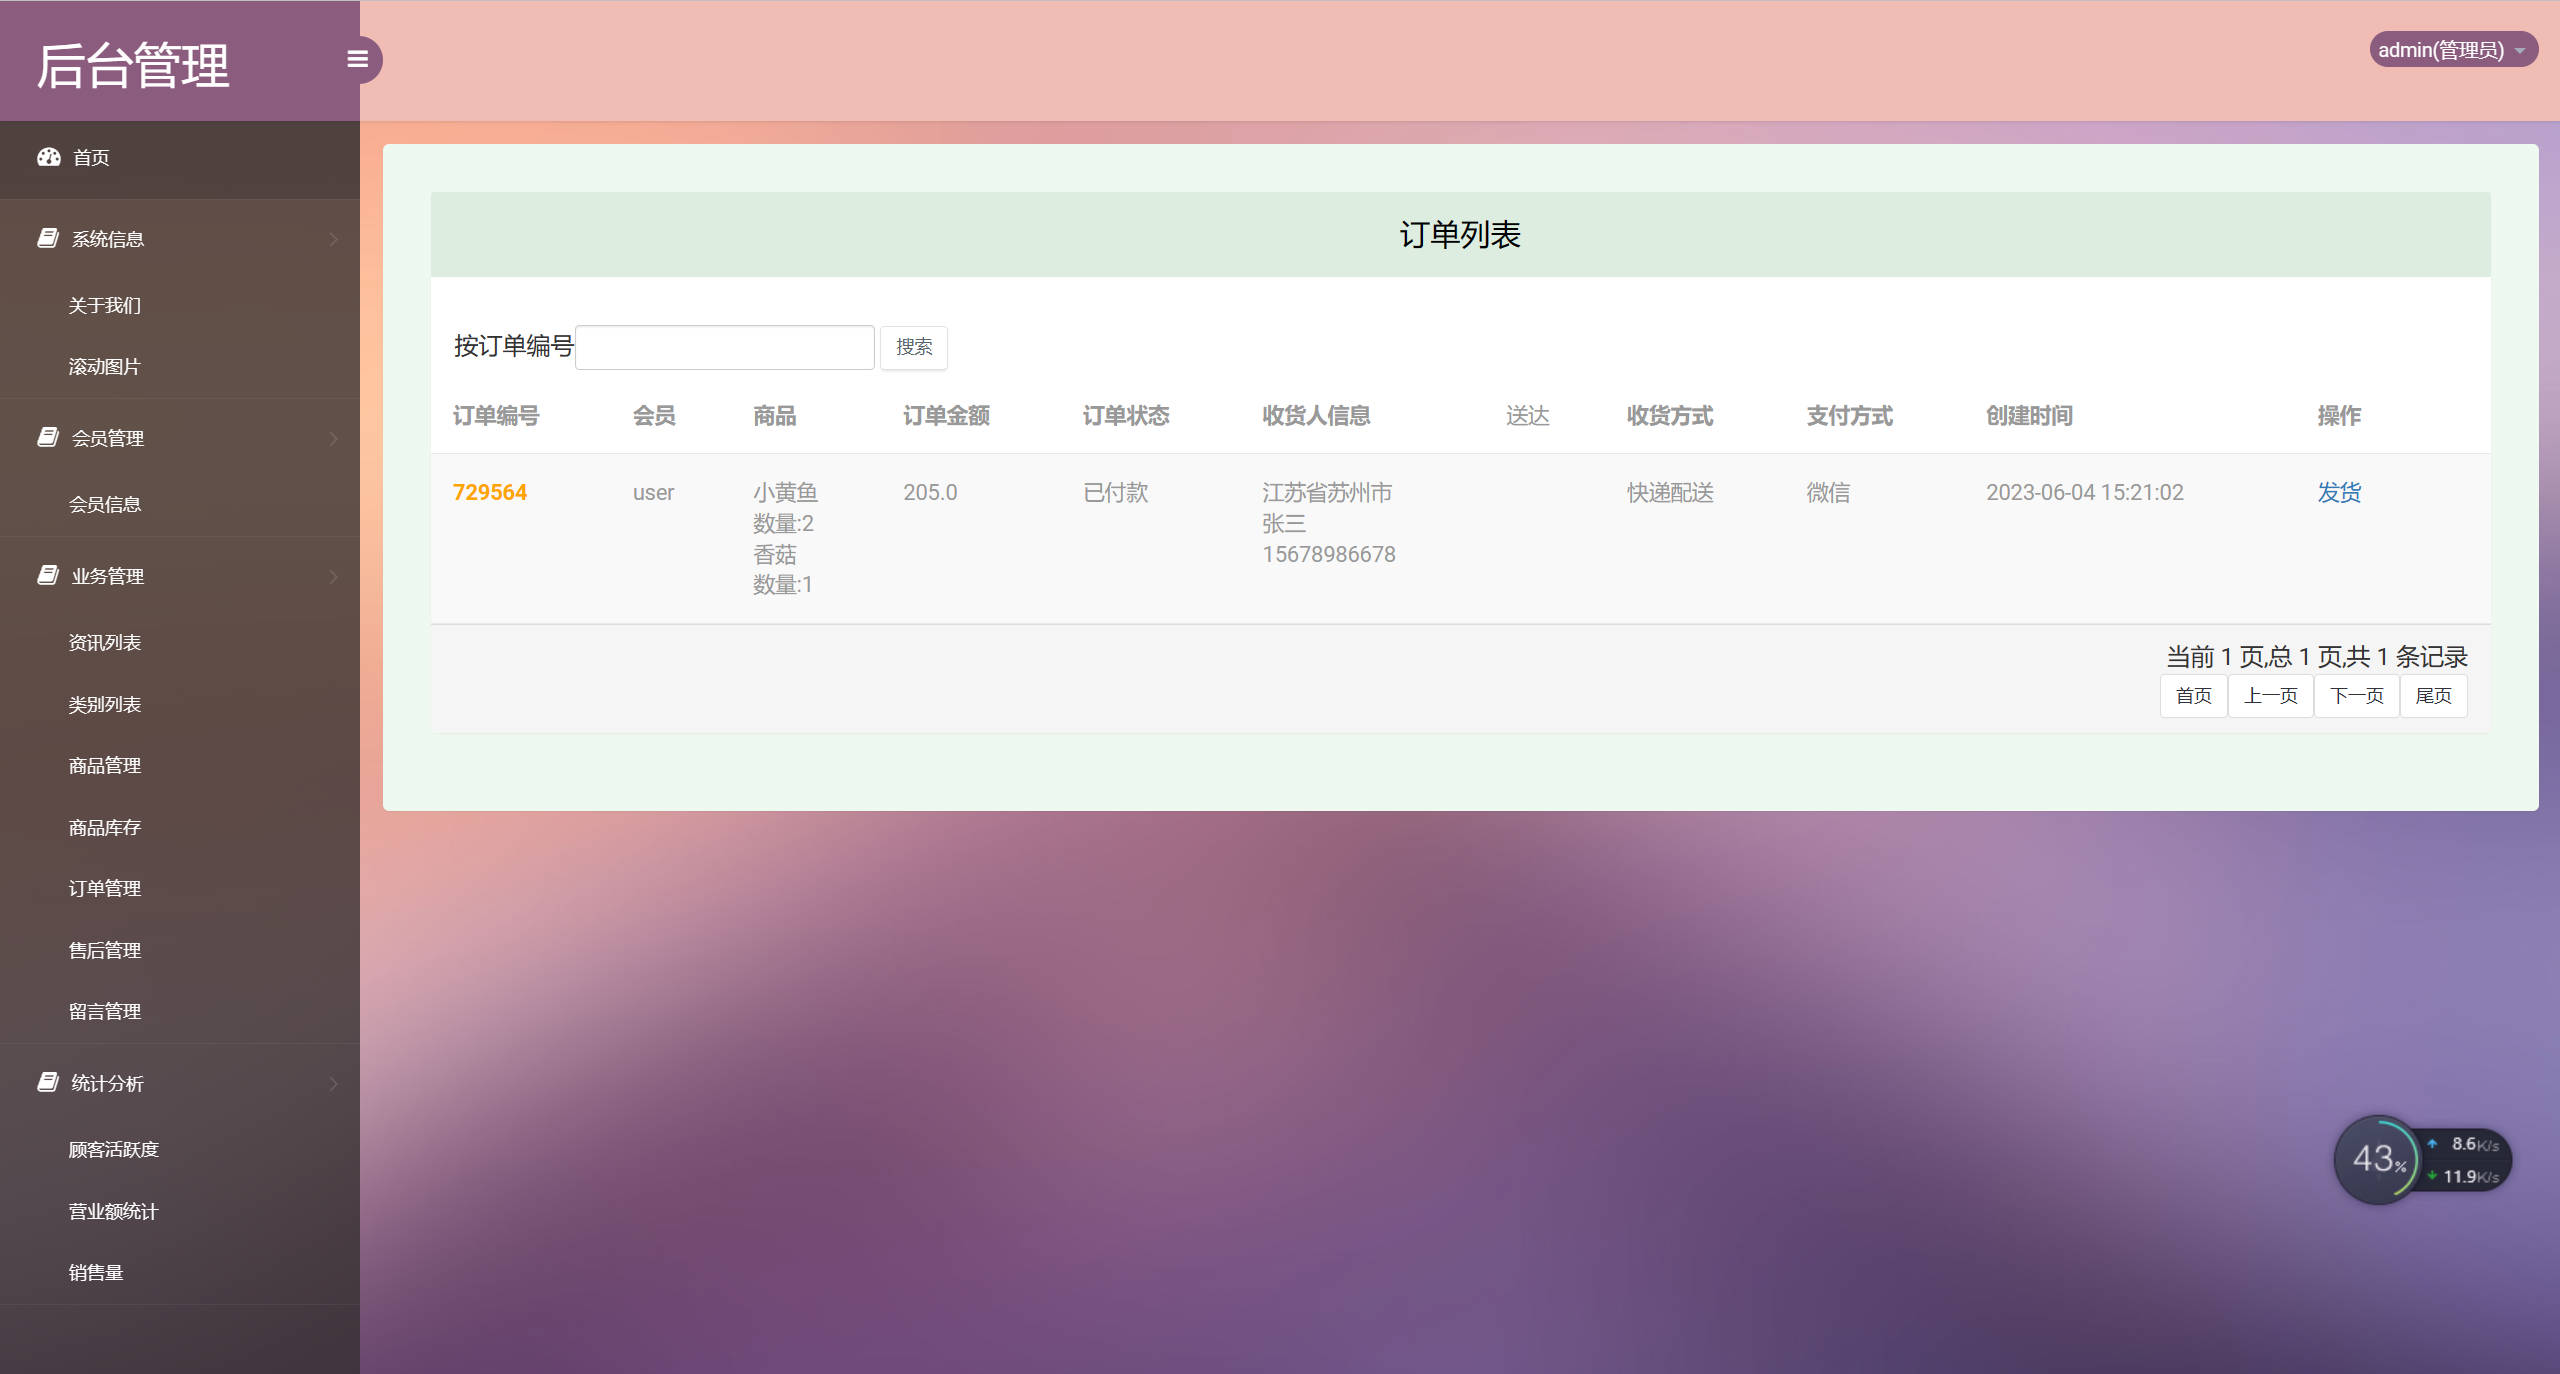Open the admin(管理员) account dropdown

tap(2452, 49)
